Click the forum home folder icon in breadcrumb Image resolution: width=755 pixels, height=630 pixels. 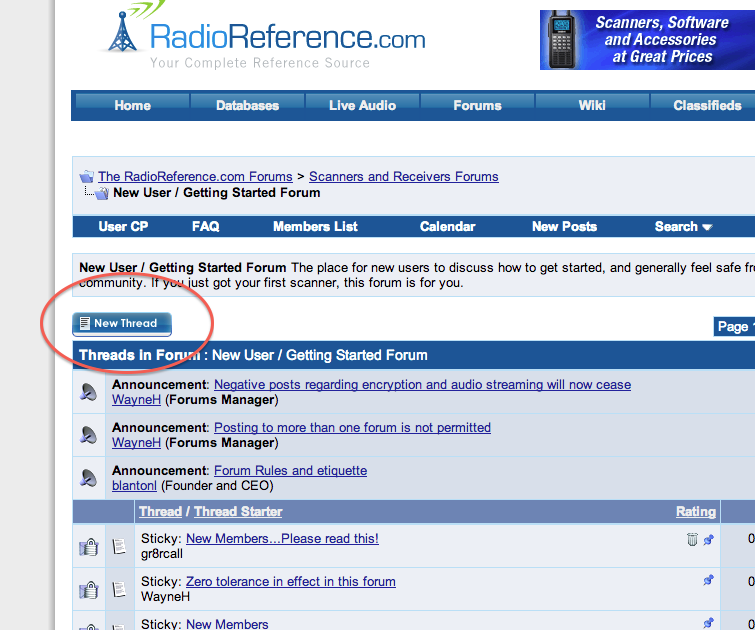click(87, 176)
